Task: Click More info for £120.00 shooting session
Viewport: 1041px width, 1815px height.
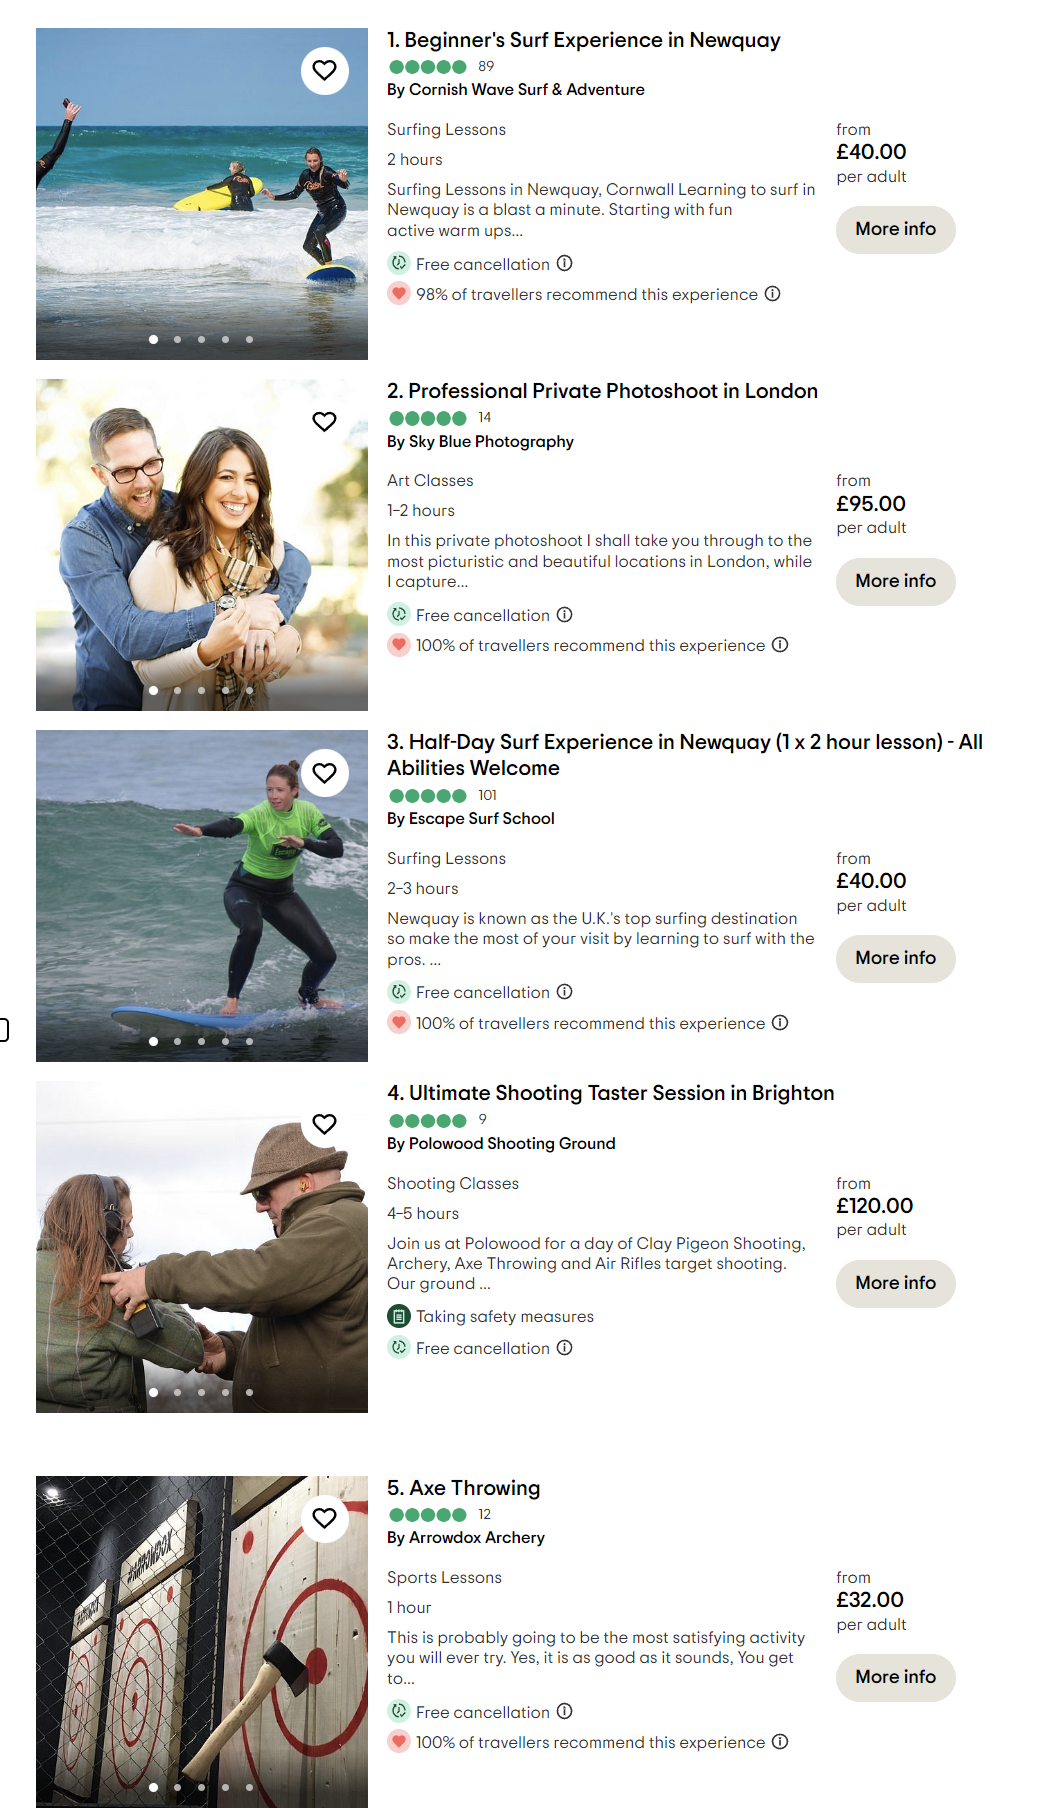Action: pos(895,1283)
